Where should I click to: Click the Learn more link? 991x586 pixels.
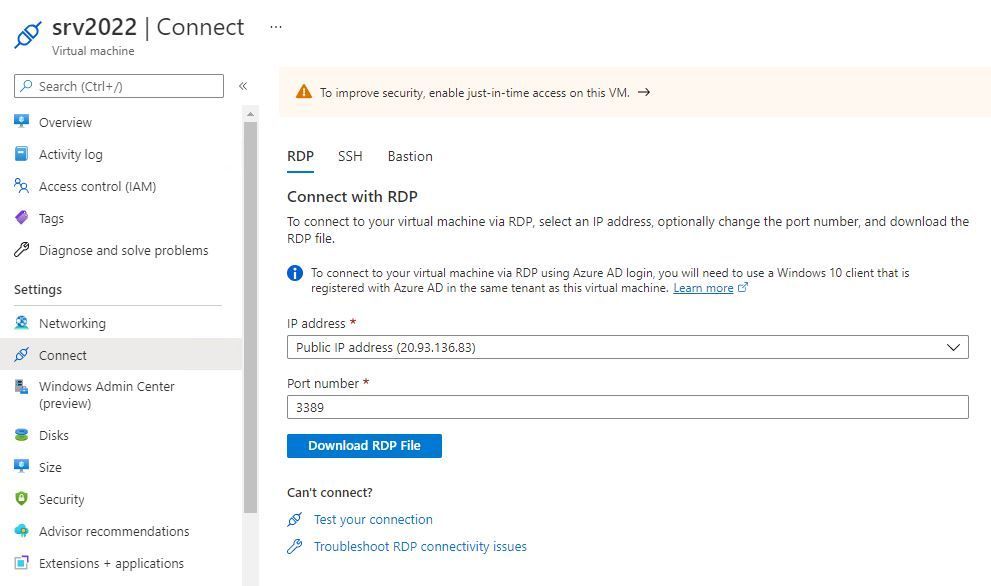pyautogui.click(x=703, y=288)
